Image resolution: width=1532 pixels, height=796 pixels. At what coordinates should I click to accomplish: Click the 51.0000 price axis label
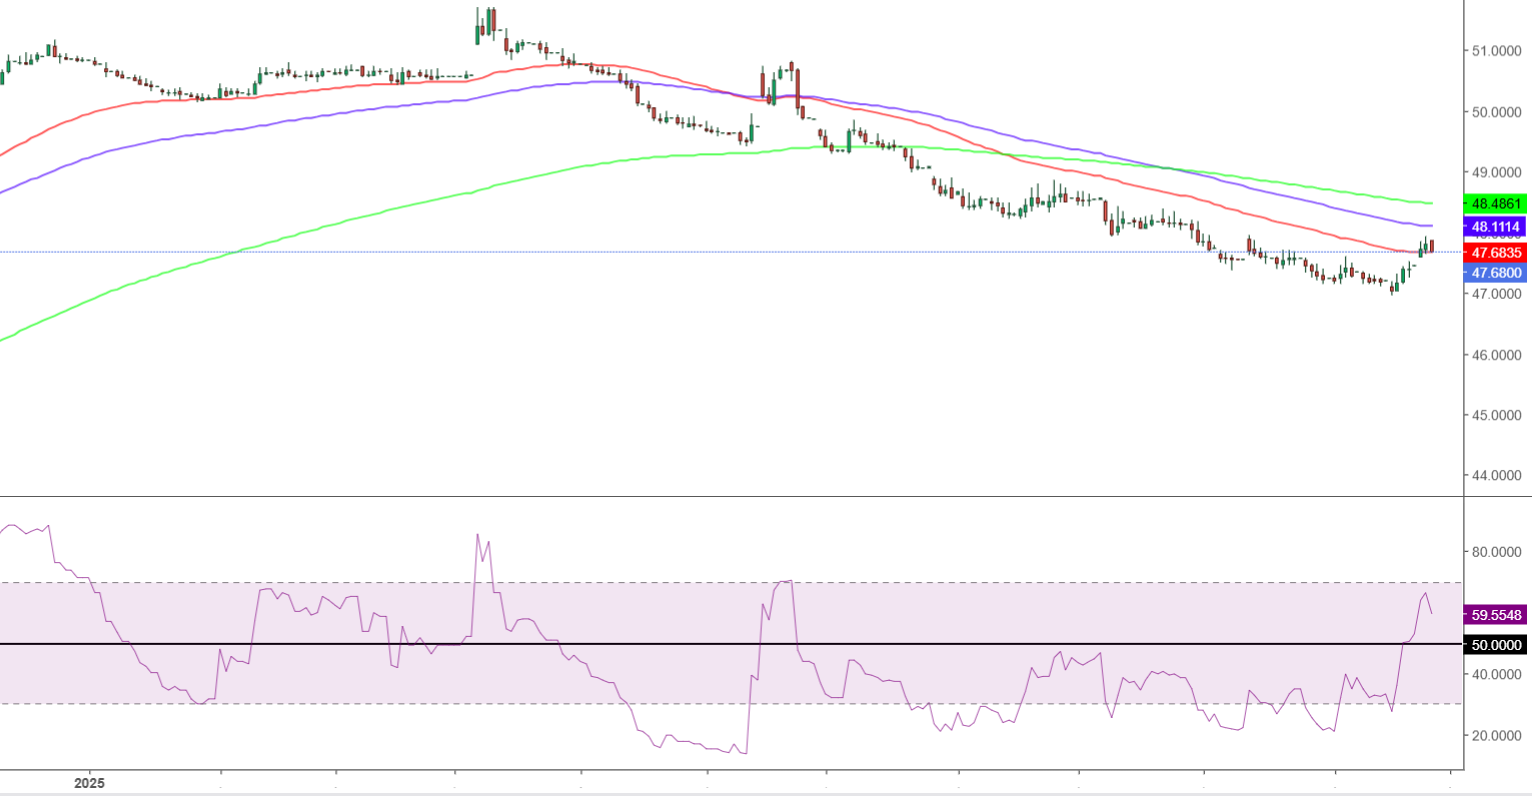[x=1495, y=51]
